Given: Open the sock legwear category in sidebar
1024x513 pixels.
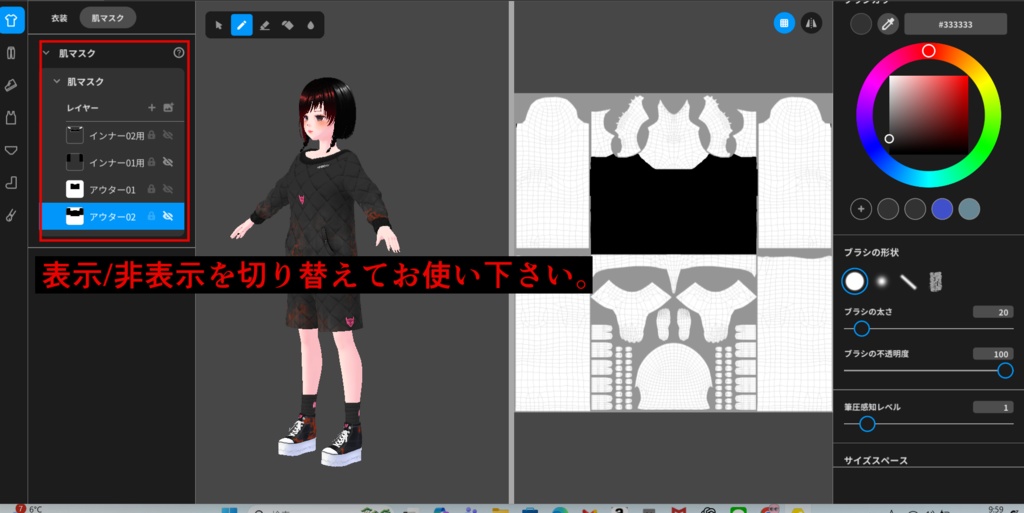Looking at the screenshot, I should coord(11,183).
